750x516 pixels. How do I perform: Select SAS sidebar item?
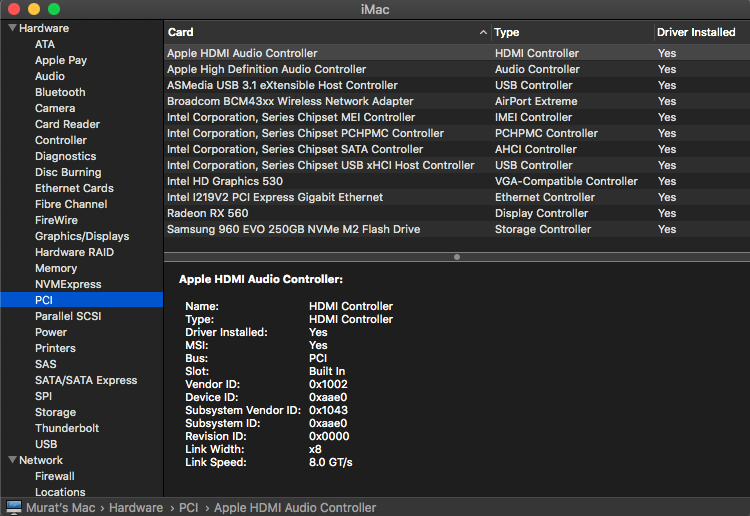(45, 364)
